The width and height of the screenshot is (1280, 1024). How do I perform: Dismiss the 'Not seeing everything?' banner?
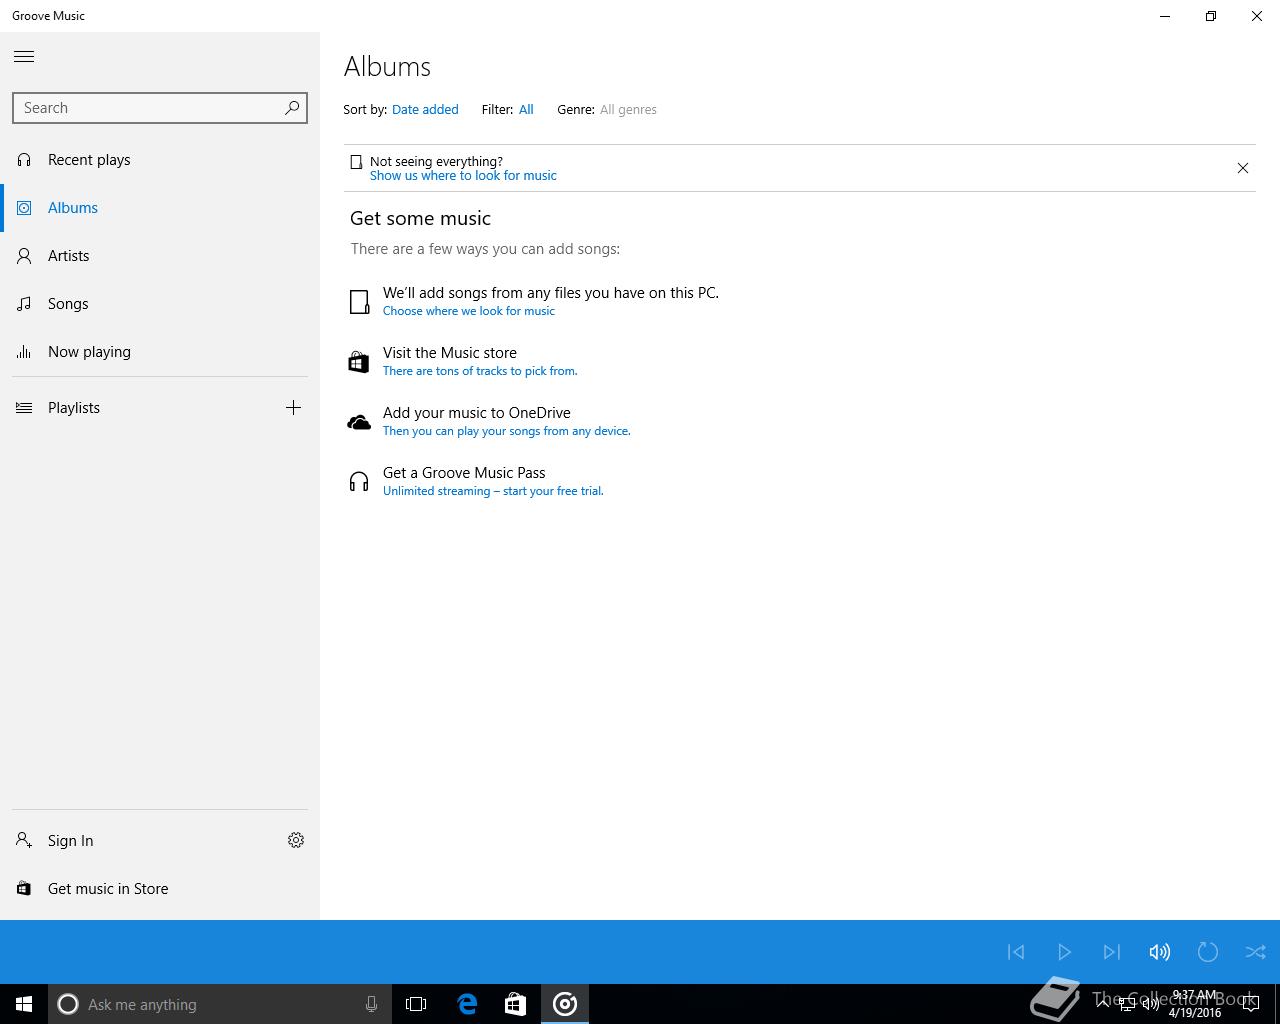1242,168
